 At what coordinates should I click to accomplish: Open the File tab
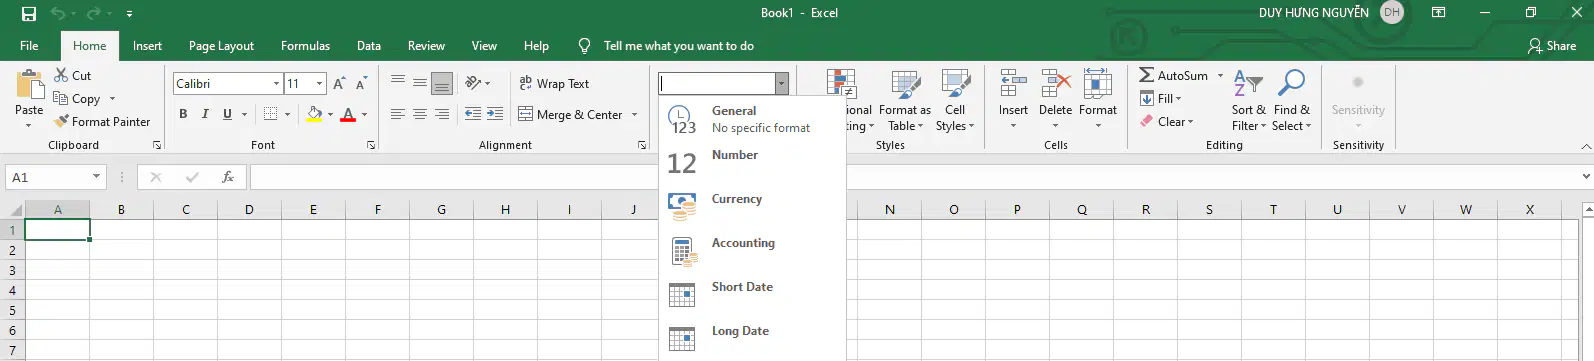pyautogui.click(x=30, y=46)
